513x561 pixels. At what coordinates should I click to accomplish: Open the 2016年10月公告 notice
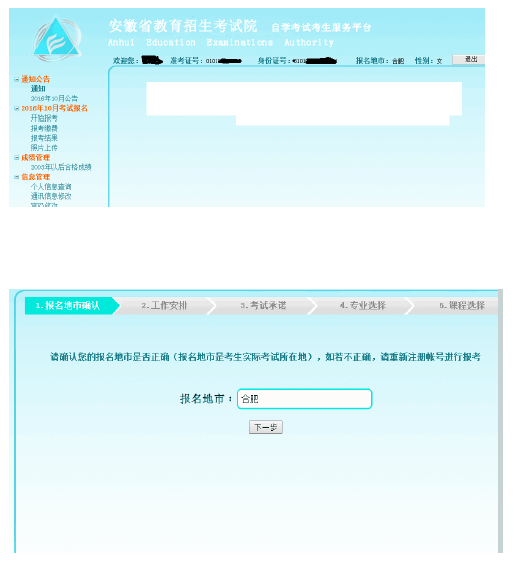coord(54,98)
